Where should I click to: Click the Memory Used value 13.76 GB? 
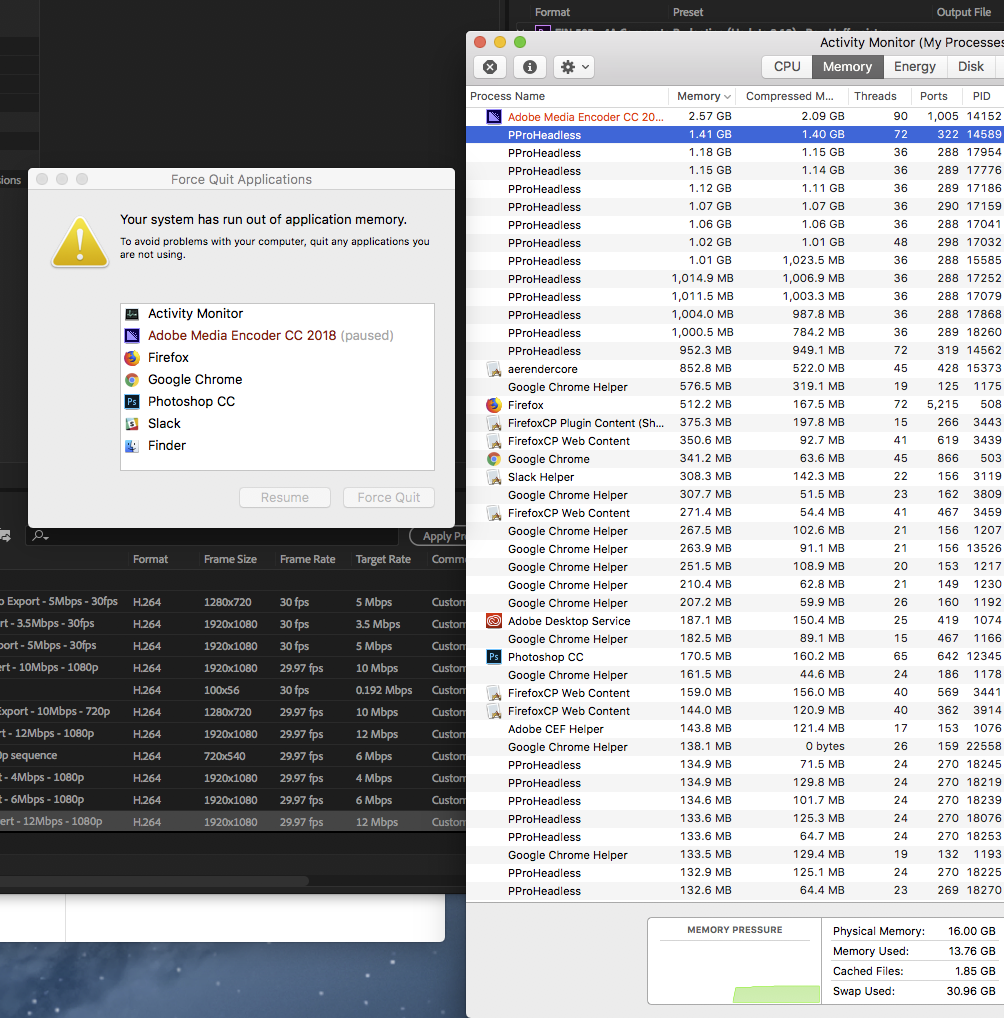click(x=970, y=951)
